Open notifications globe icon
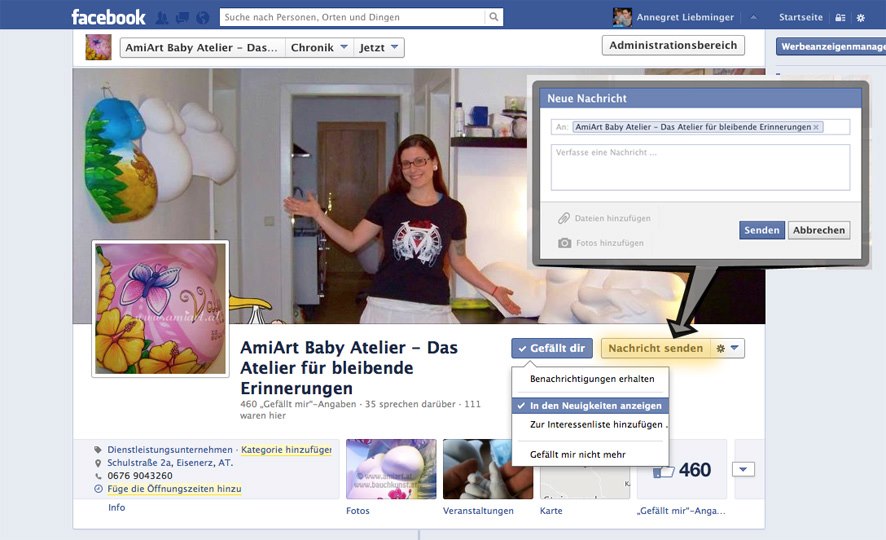886x540 pixels. tap(202, 18)
